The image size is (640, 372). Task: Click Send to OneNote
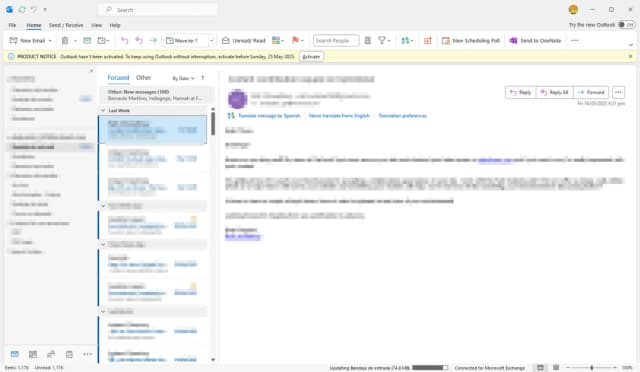coord(535,40)
